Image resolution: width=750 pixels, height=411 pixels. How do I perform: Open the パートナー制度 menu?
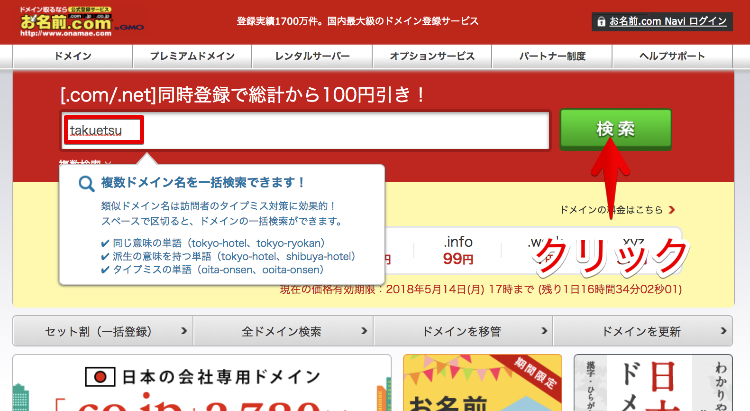pyautogui.click(x=552, y=56)
